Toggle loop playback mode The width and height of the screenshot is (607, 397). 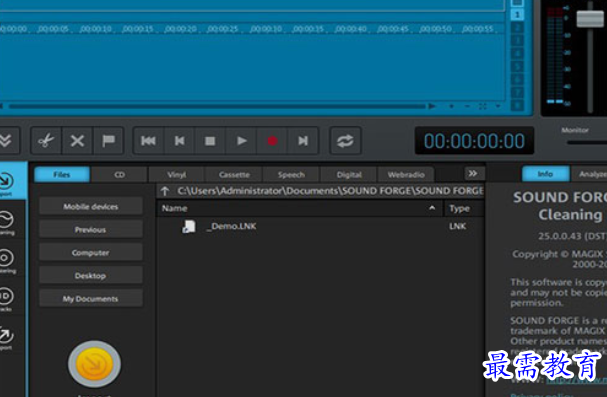pos(345,140)
